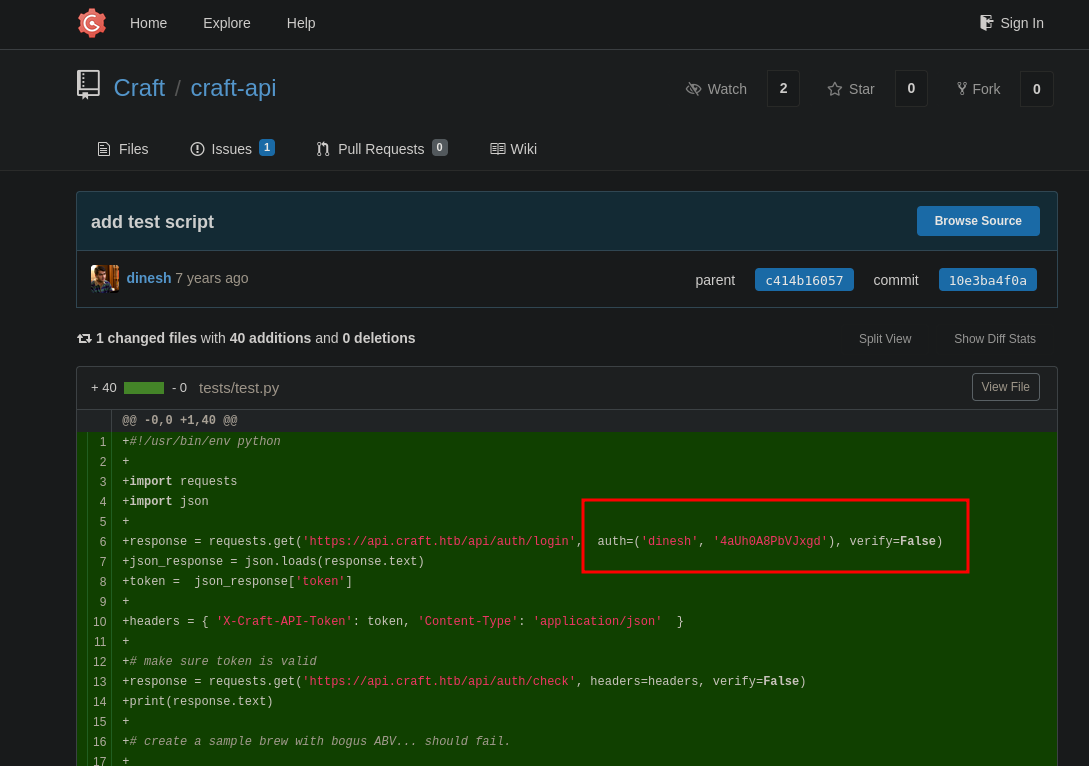Fork the craft-api repository

[x=978, y=89]
